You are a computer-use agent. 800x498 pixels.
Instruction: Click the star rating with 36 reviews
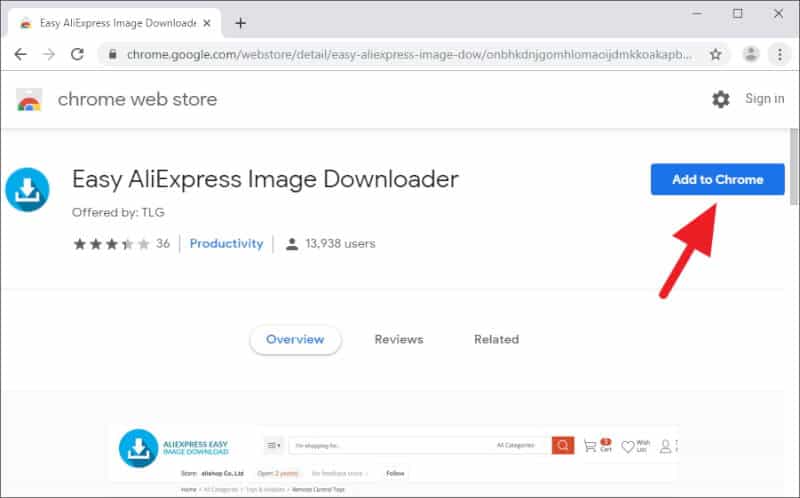(121, 244)
